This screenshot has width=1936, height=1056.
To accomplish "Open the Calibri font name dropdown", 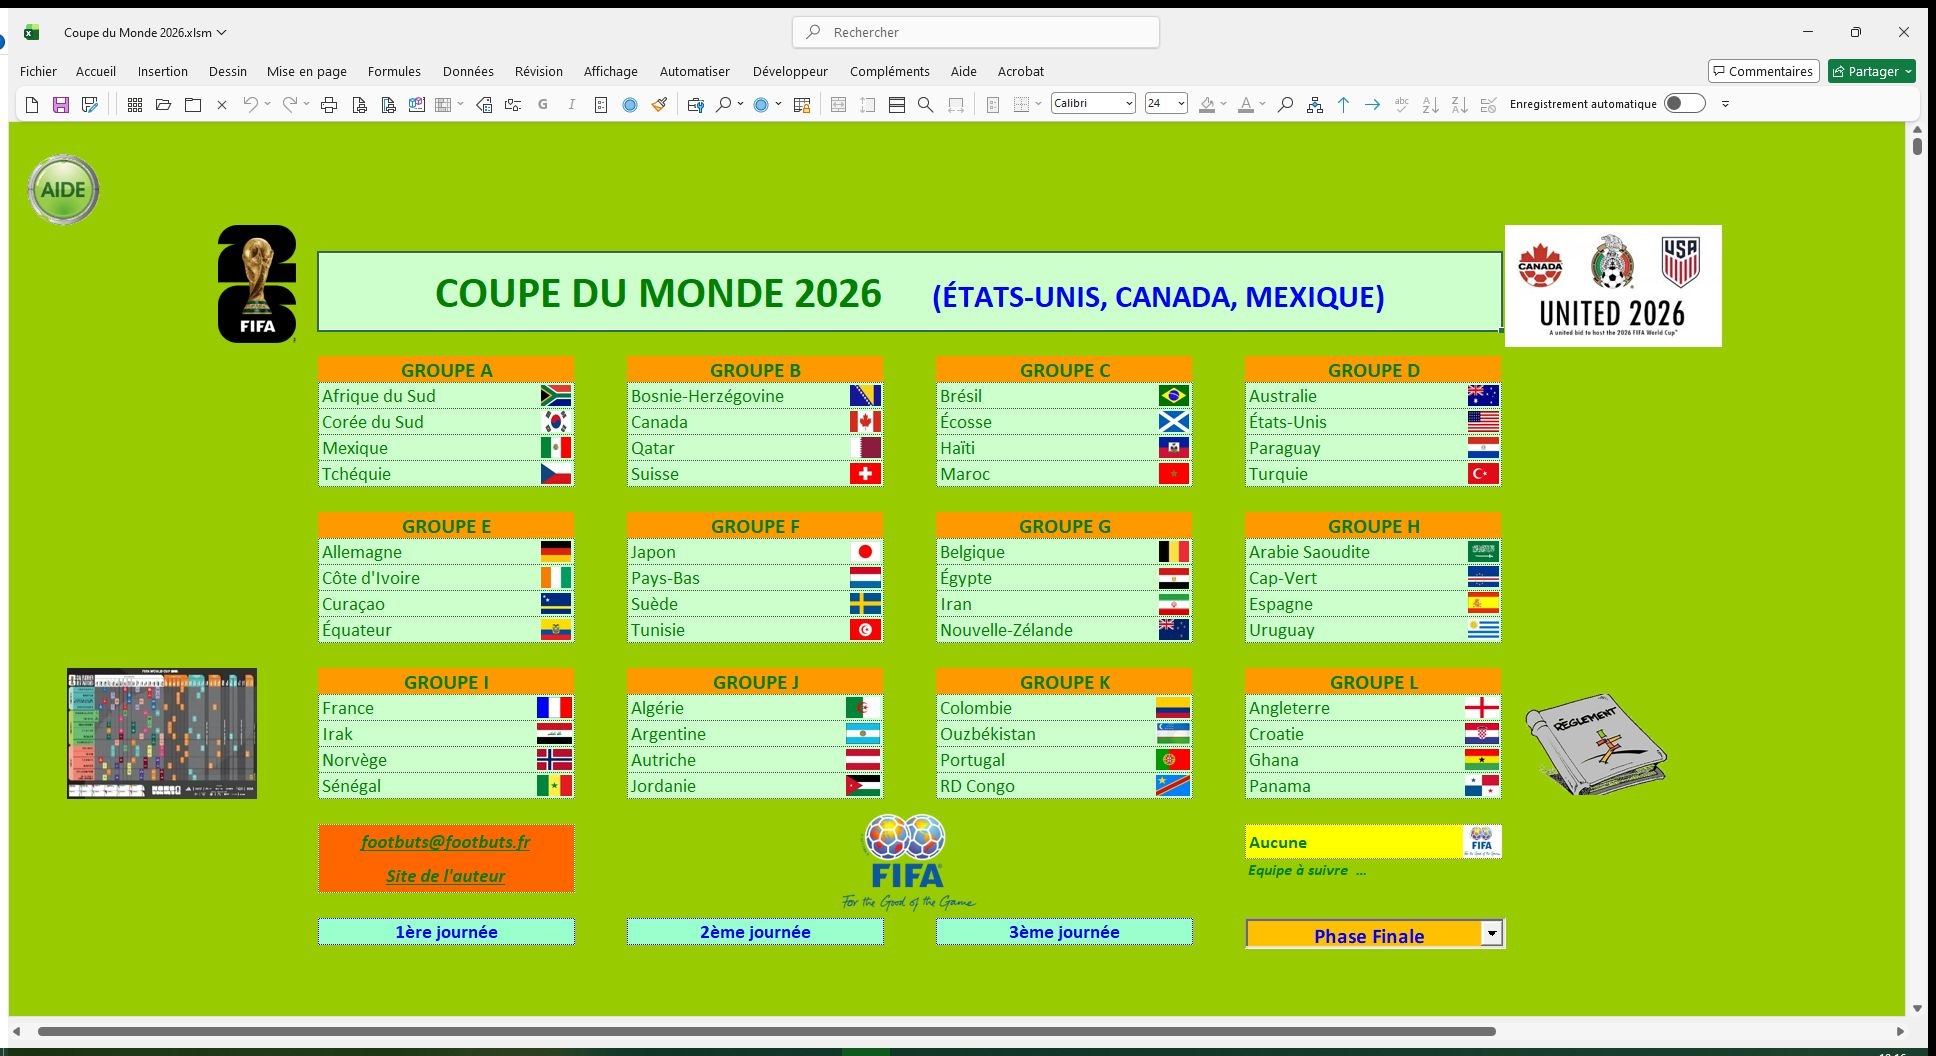I will tap(1129, 104).
